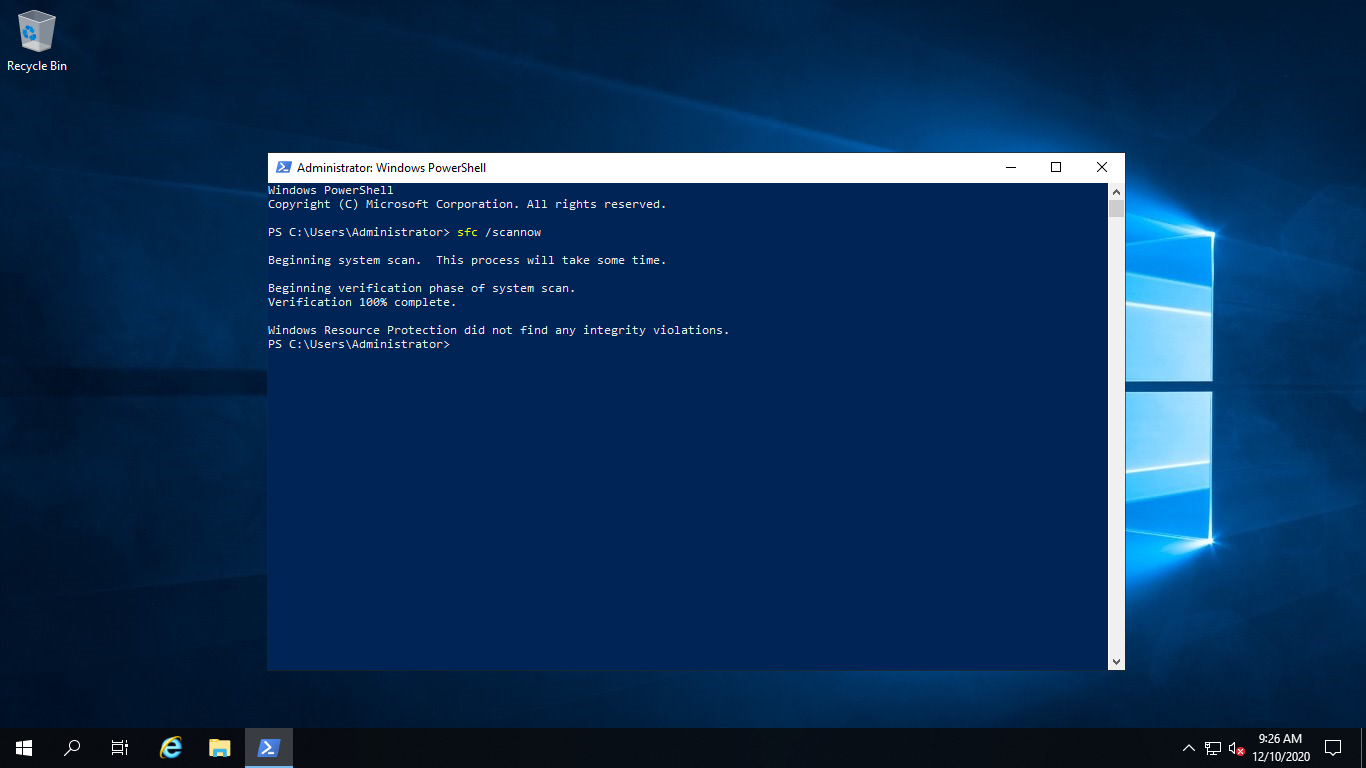The width and height of the screenshot is (1366, 768).
Task: Show hidden system tray icons
Action: click(1189, 747)
